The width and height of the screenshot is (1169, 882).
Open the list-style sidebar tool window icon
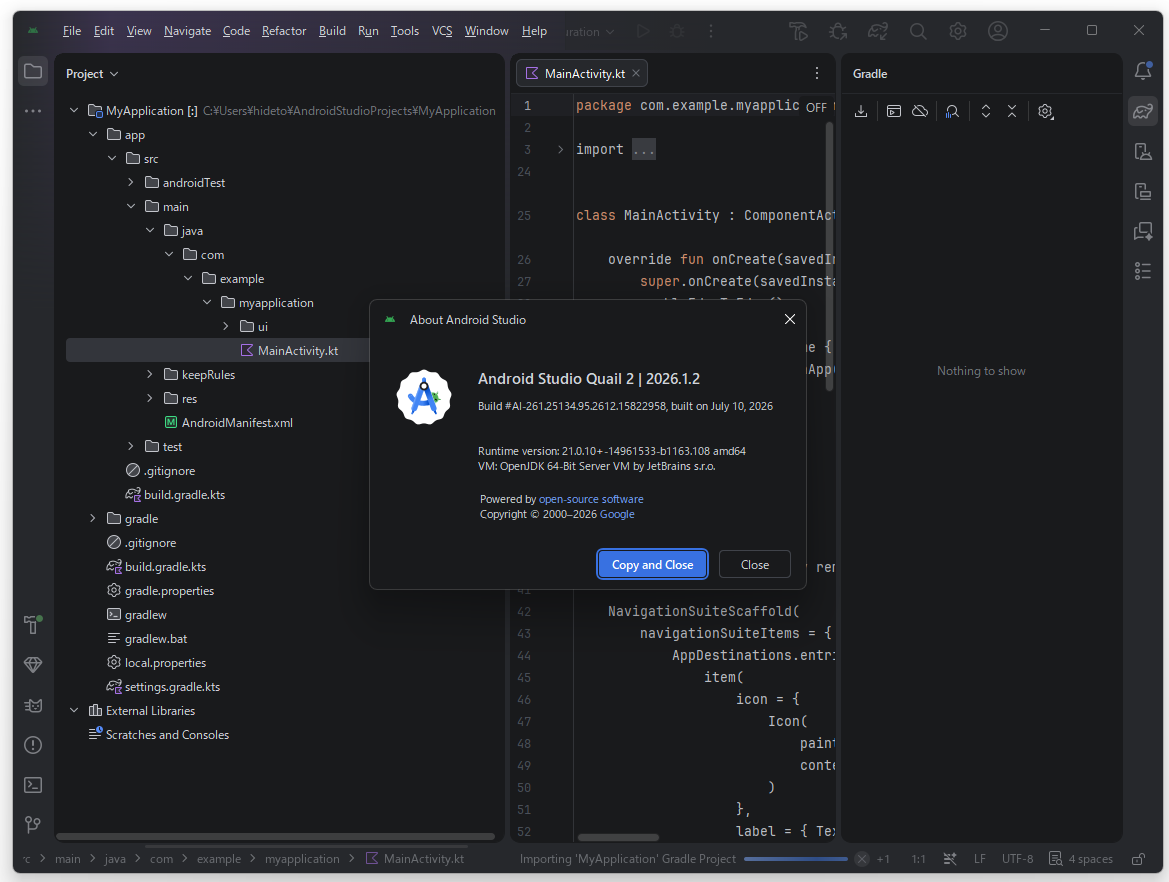click(1143, 271)
